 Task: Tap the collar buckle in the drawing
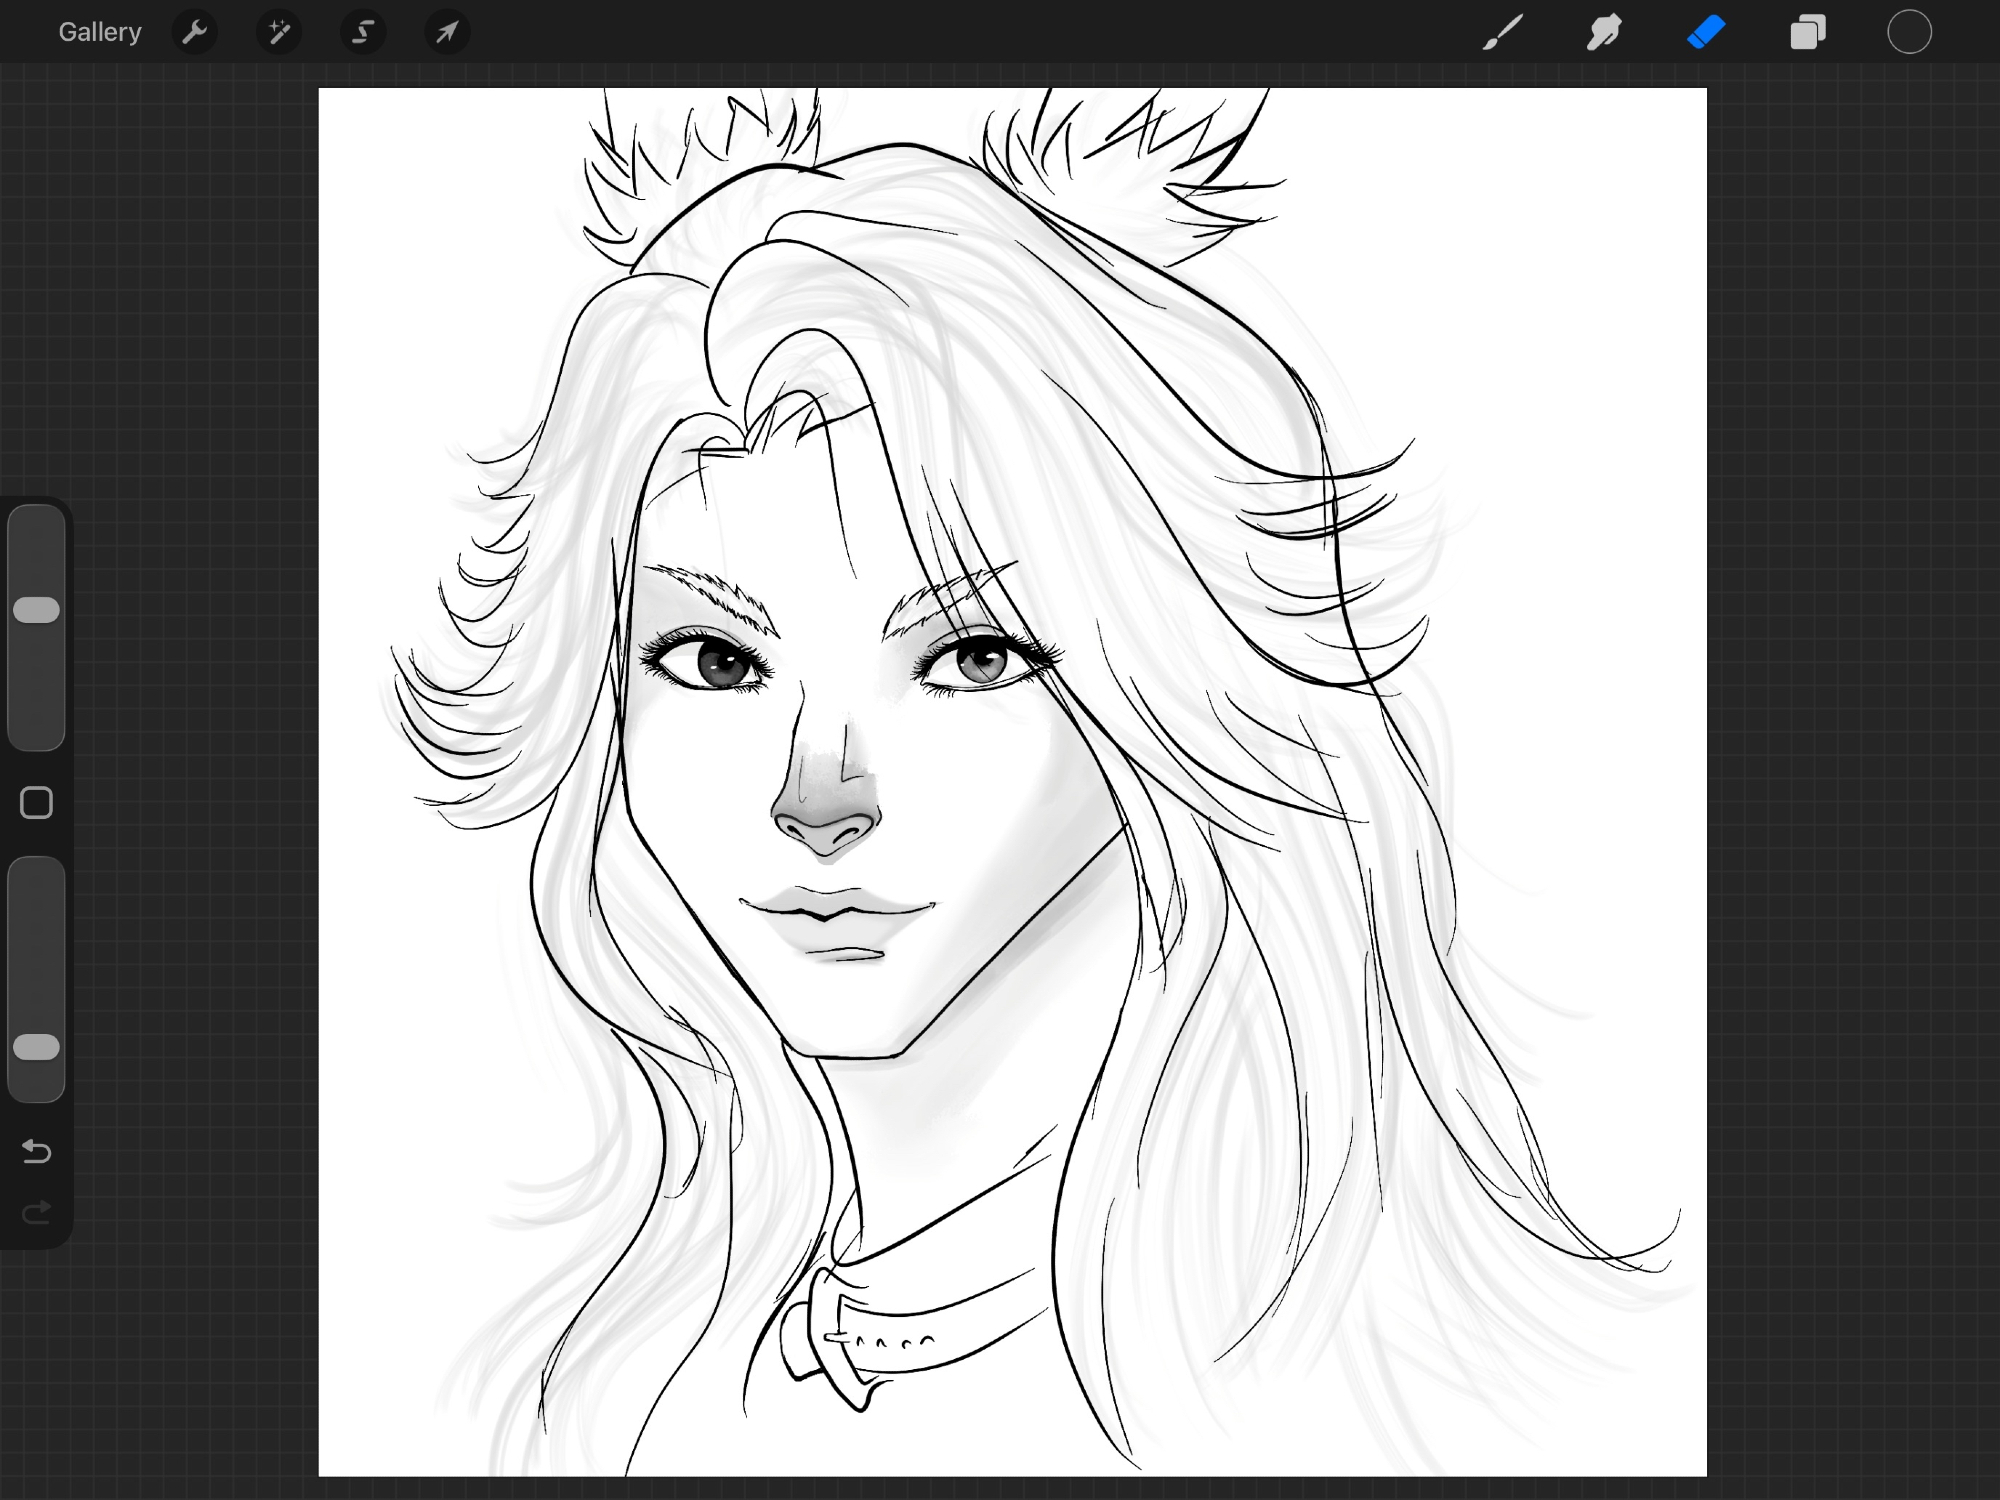pos(825,1338)
